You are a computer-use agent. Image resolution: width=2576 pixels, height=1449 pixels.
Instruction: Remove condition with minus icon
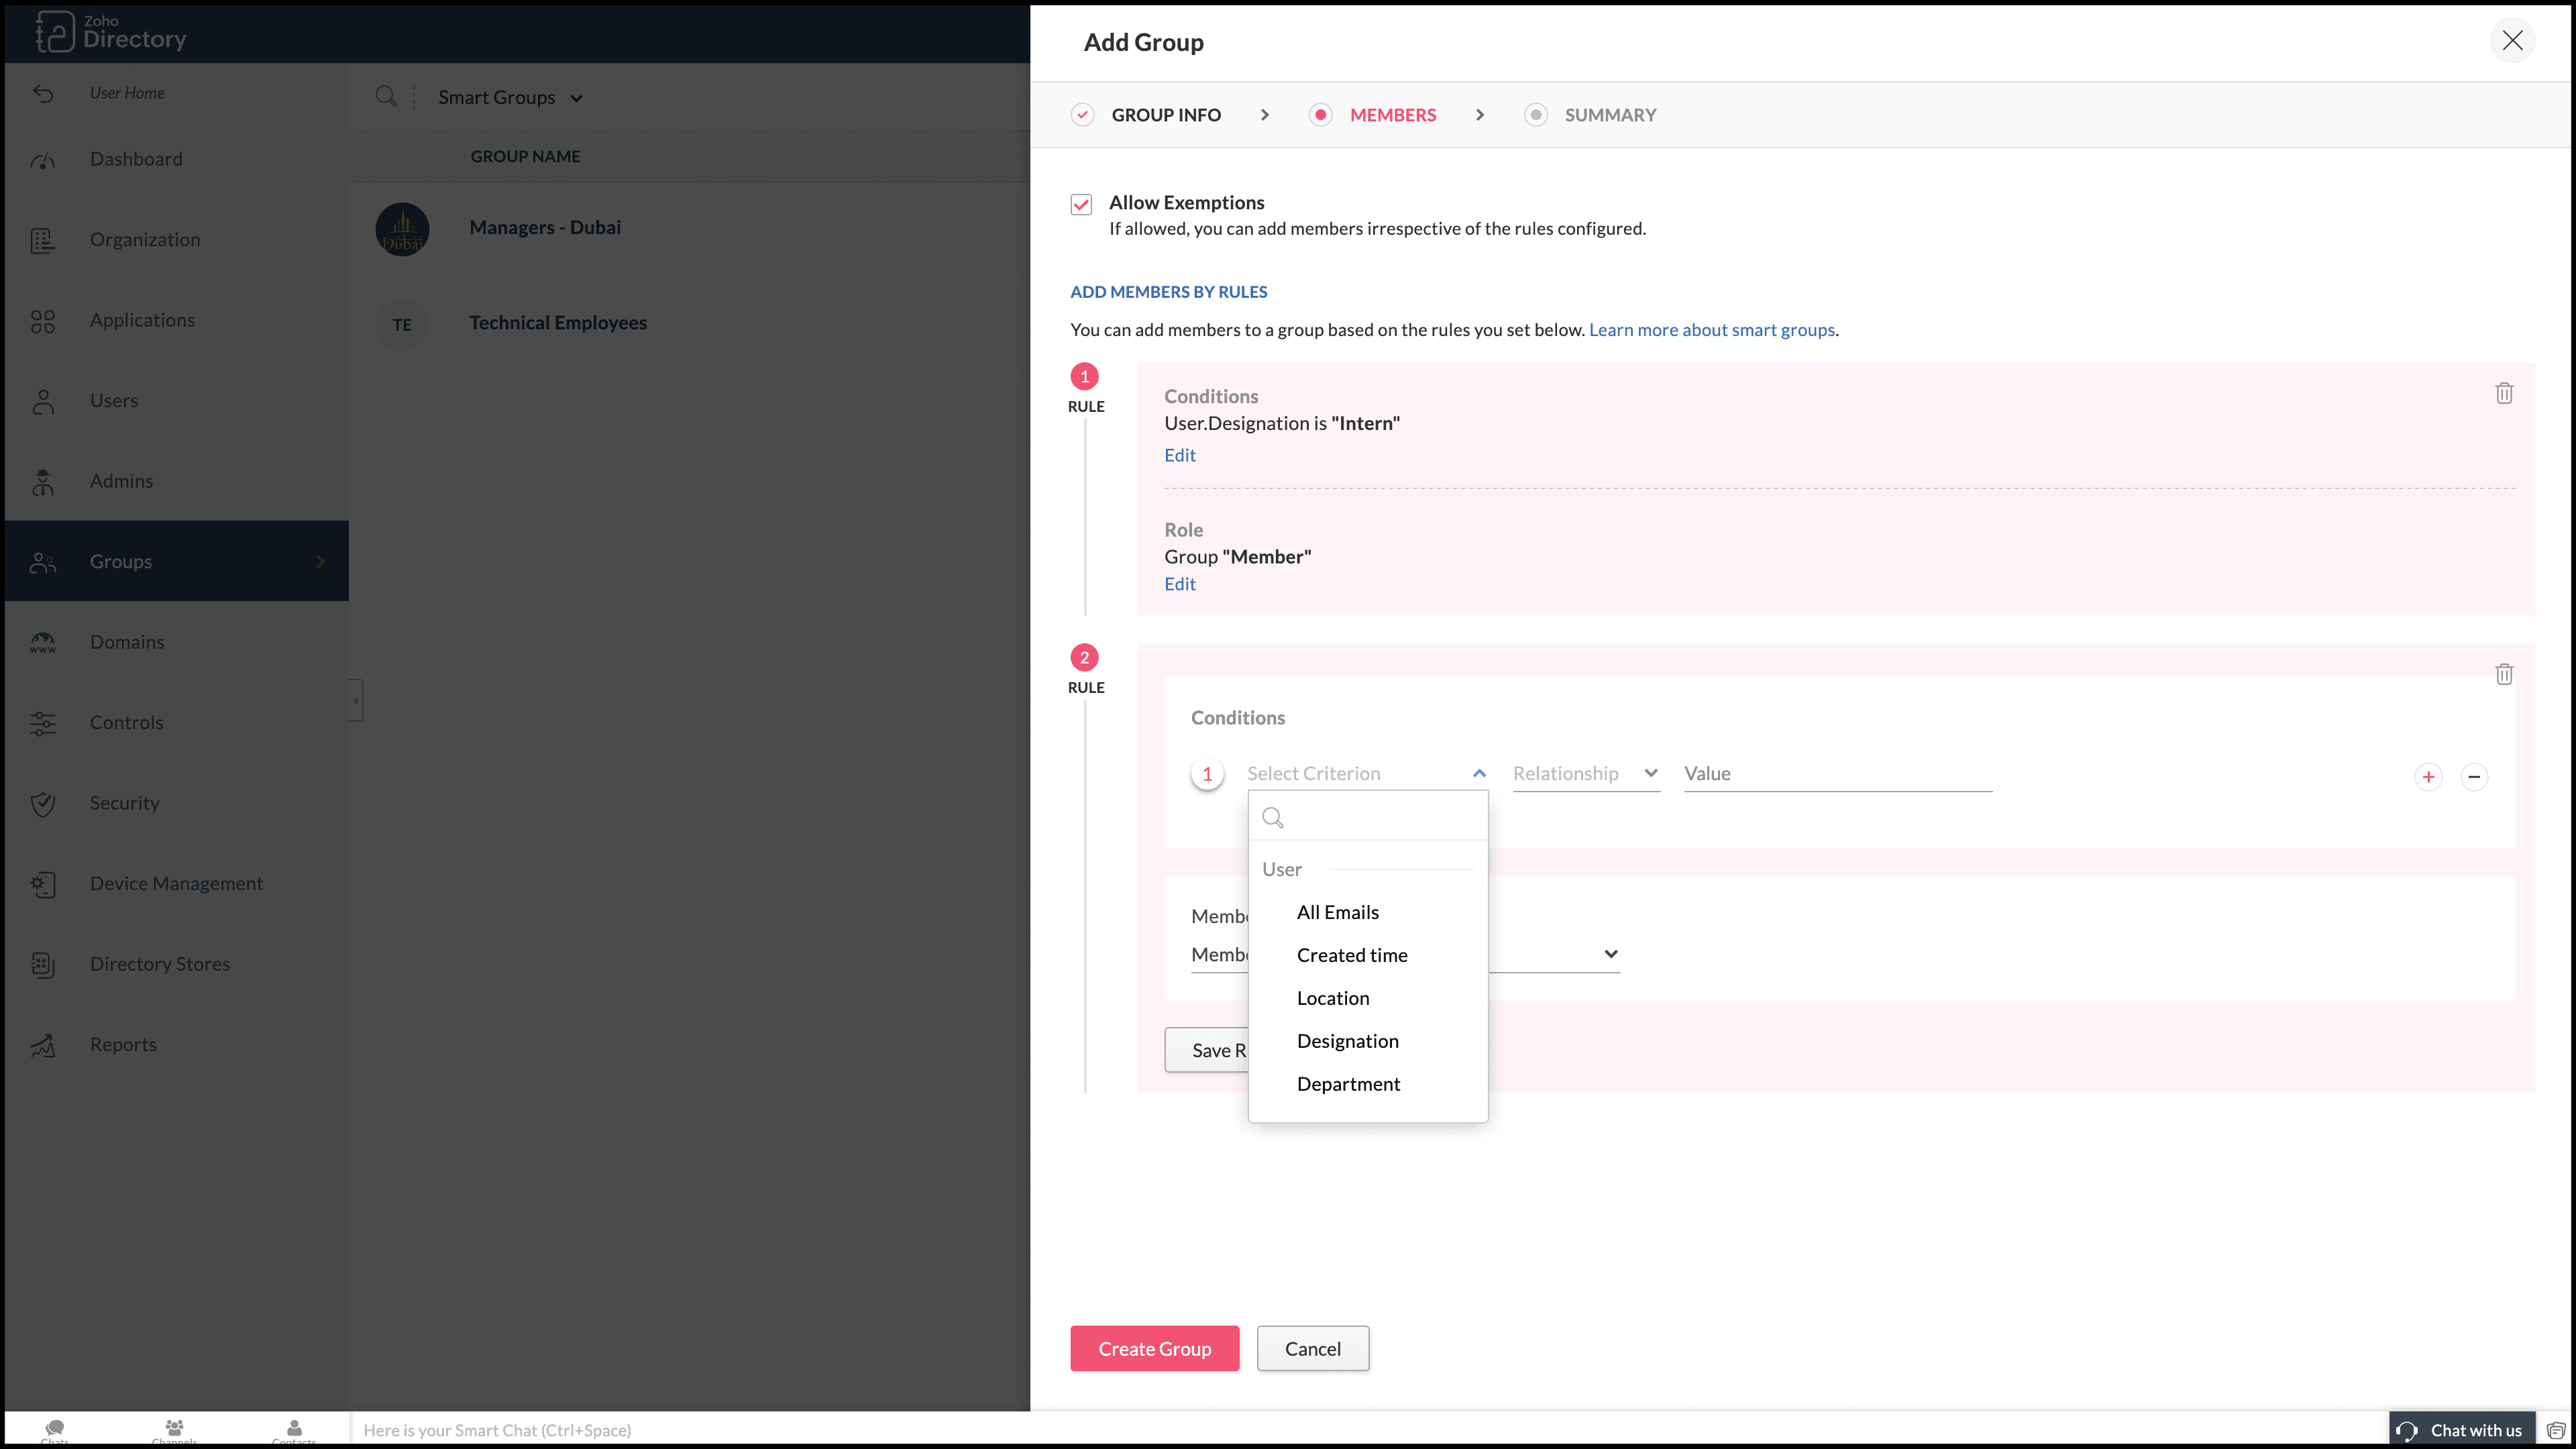coord(2473,777)
